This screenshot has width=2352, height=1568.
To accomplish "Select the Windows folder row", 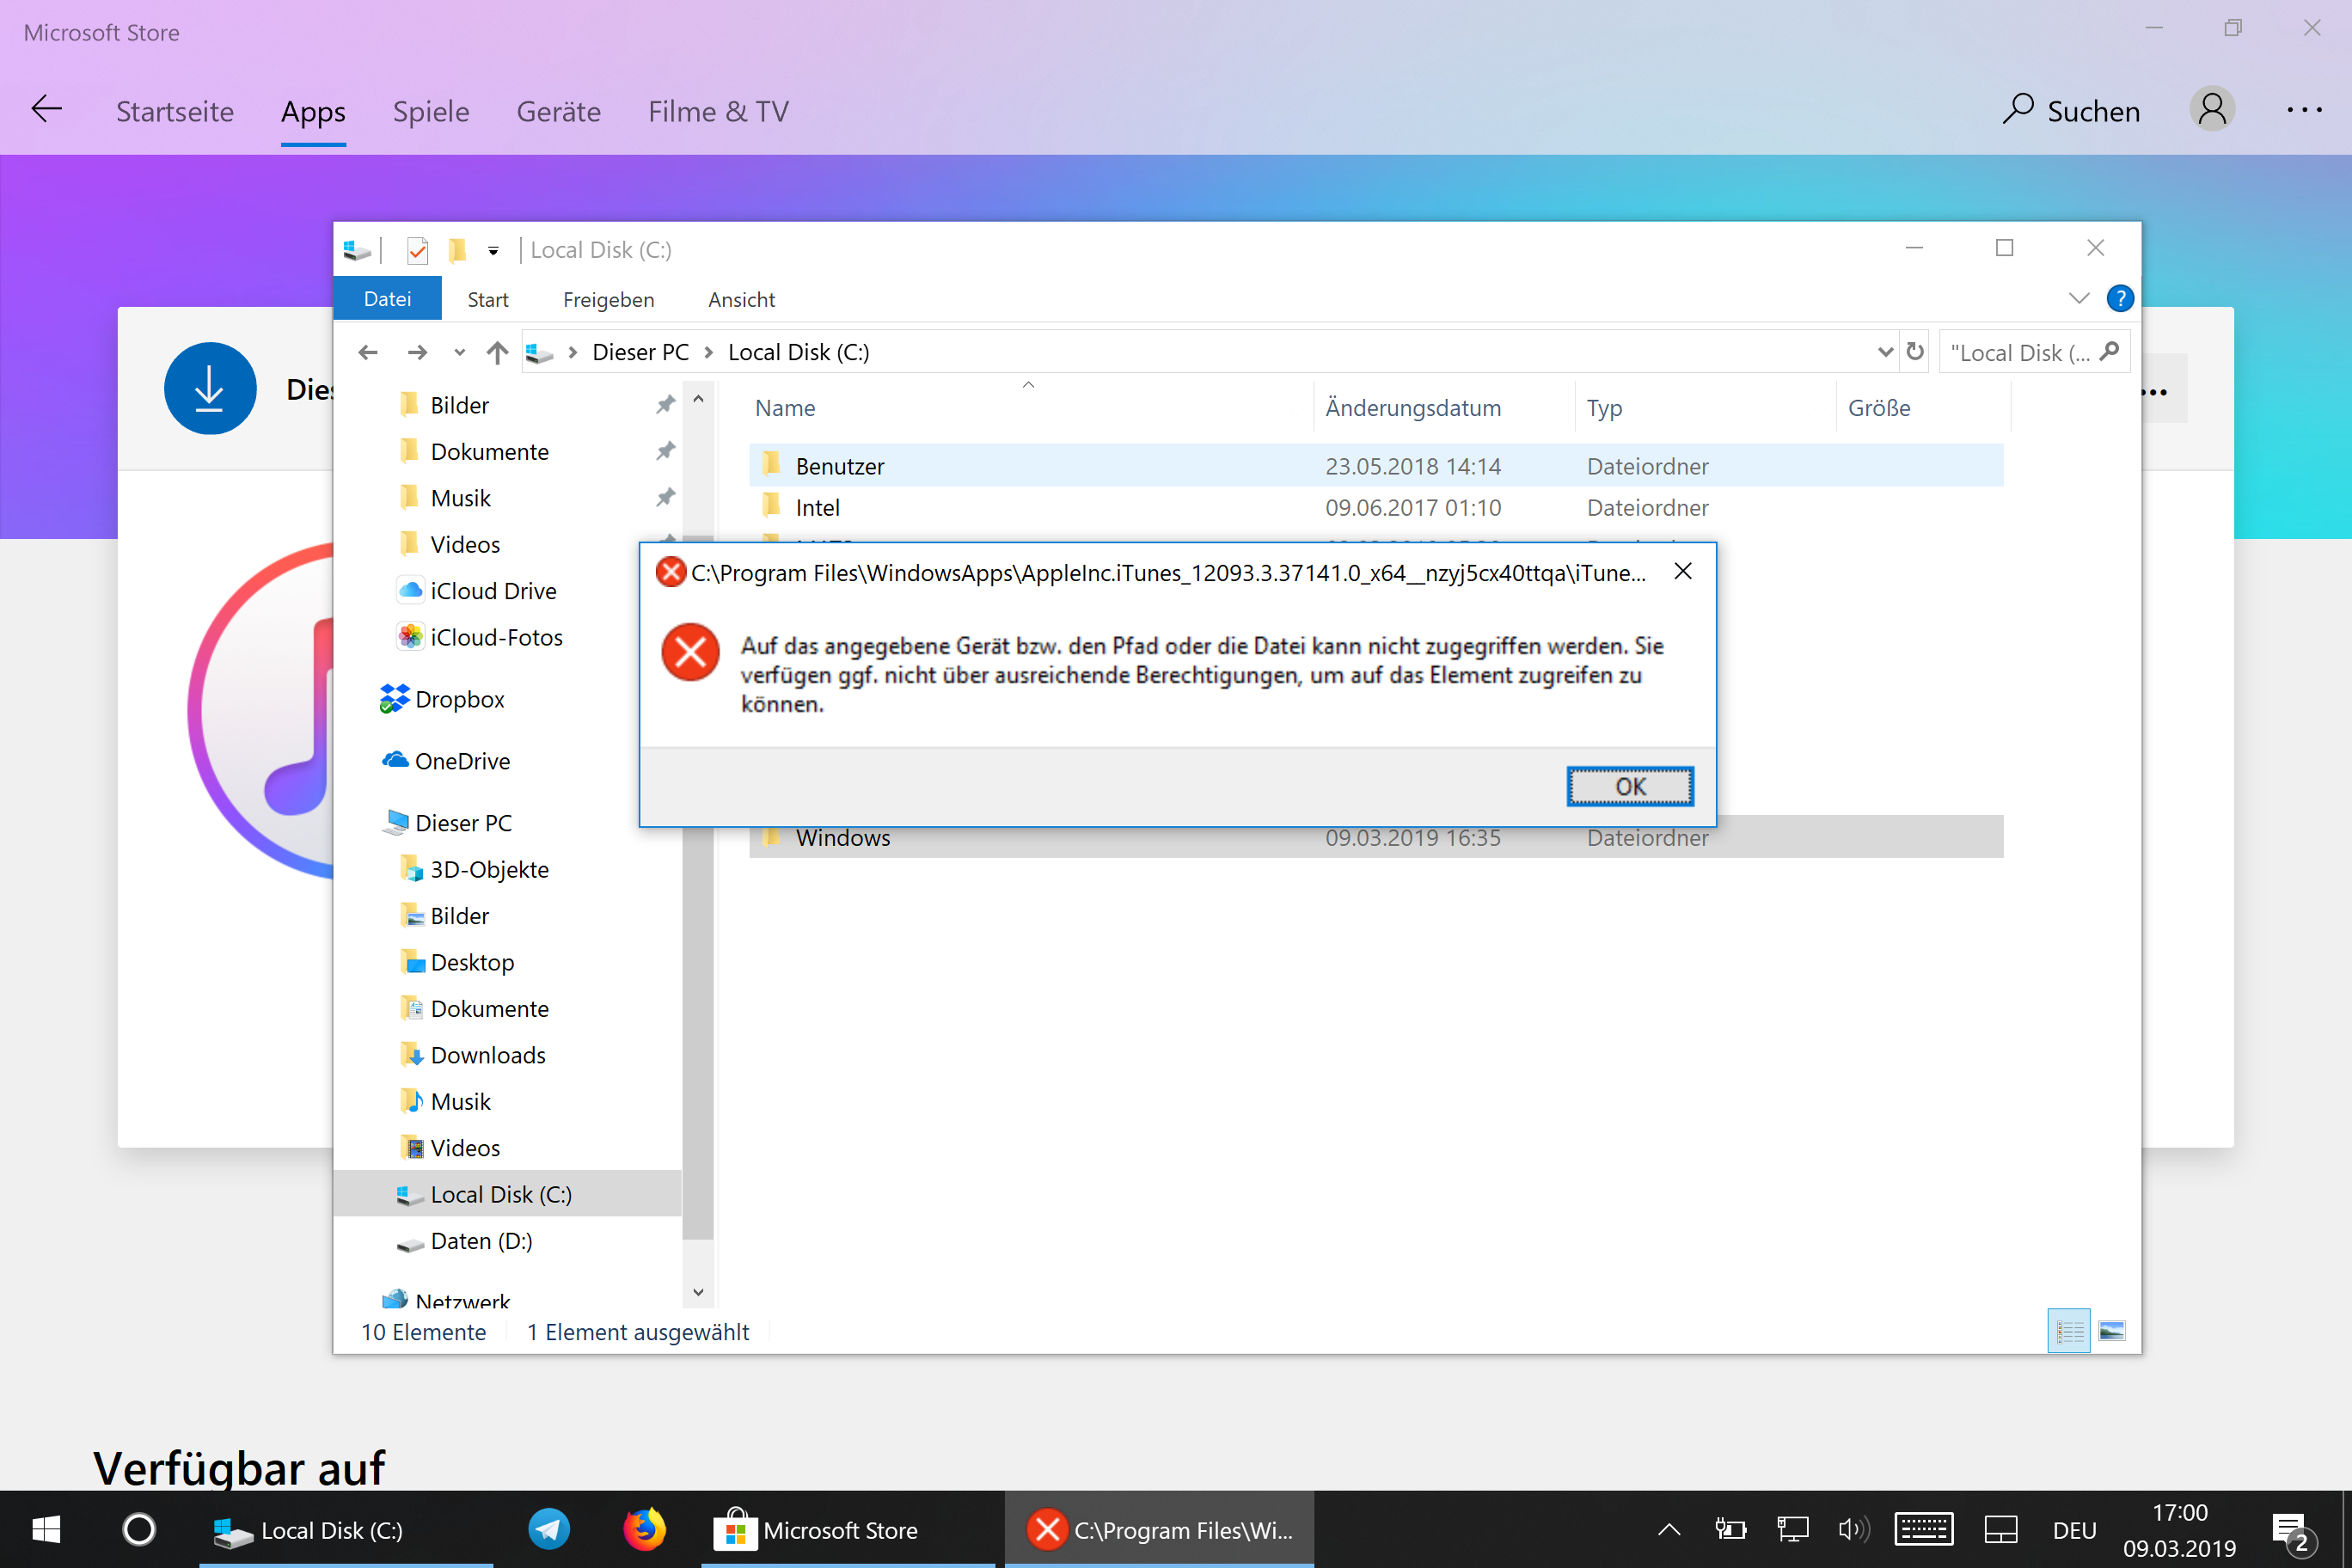I will (x=1376, y=837).
